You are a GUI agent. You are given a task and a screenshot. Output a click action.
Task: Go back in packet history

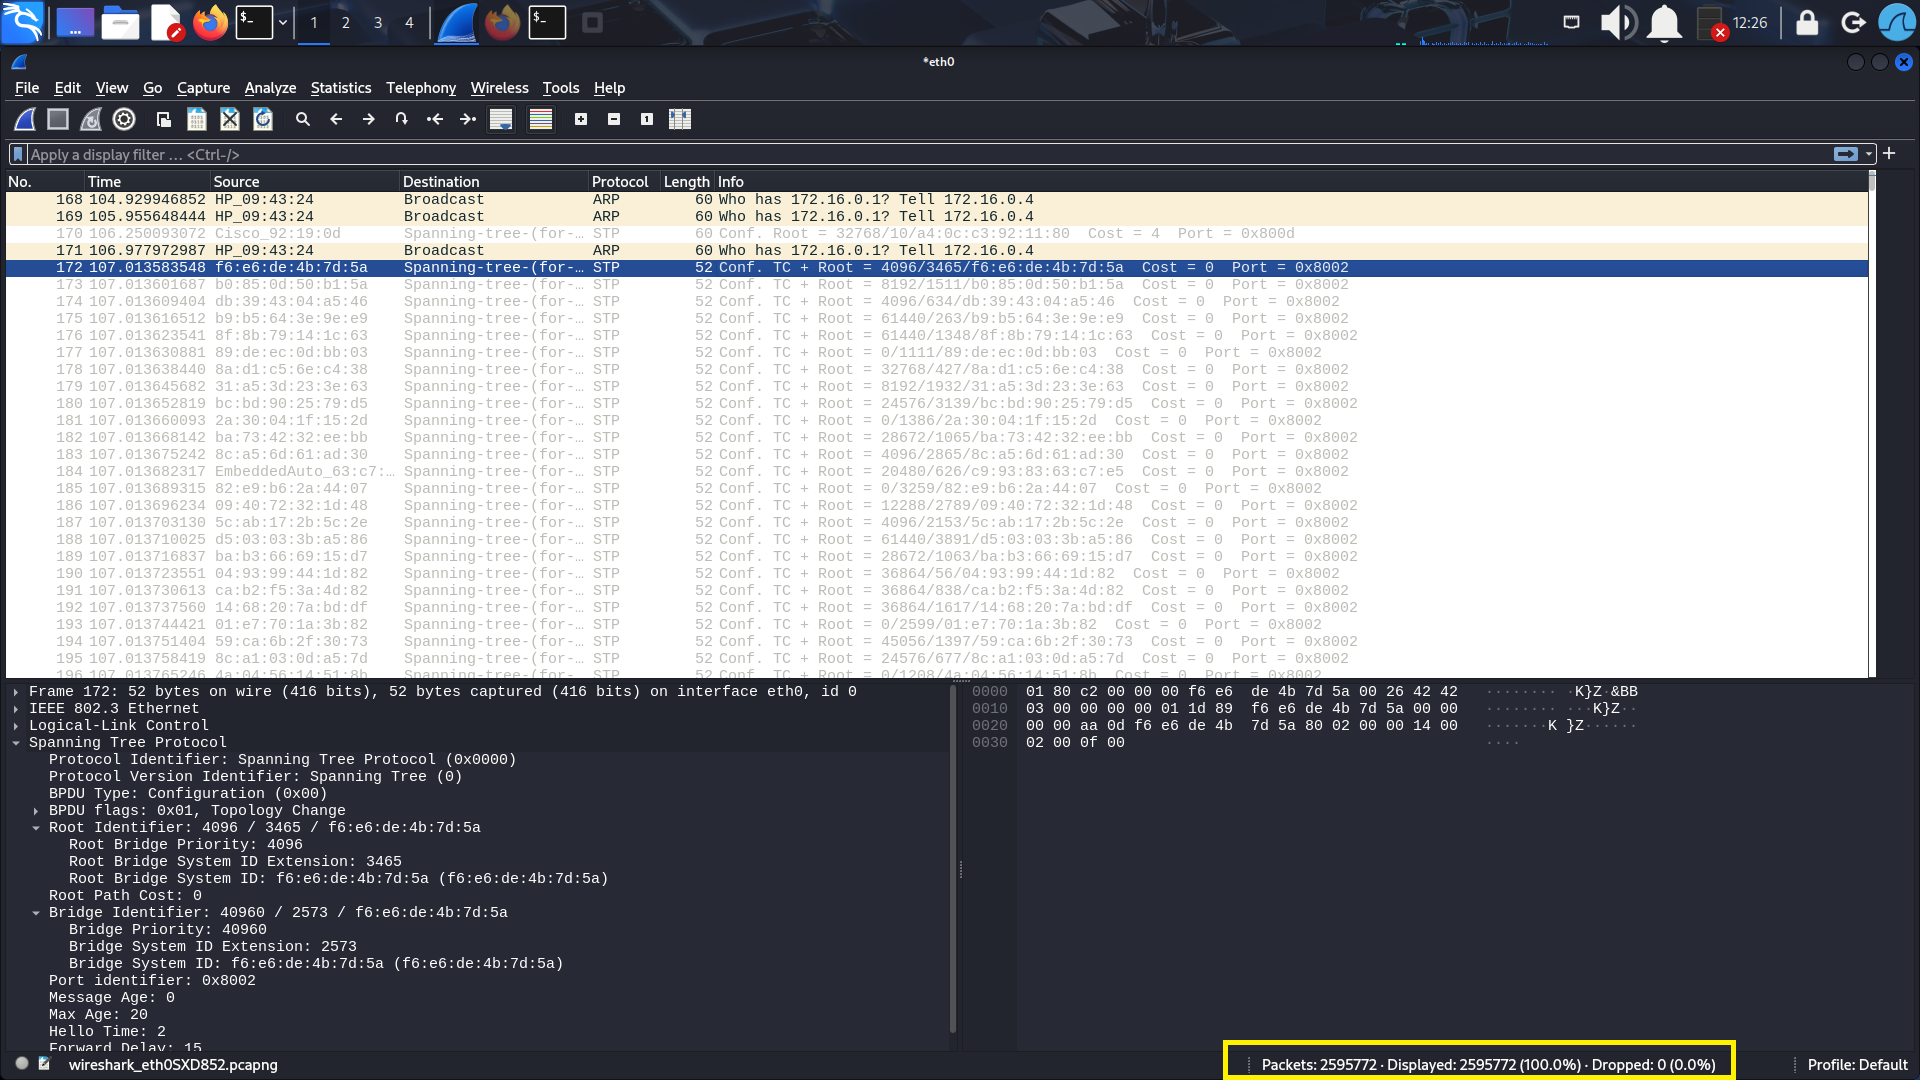[336, 119]
